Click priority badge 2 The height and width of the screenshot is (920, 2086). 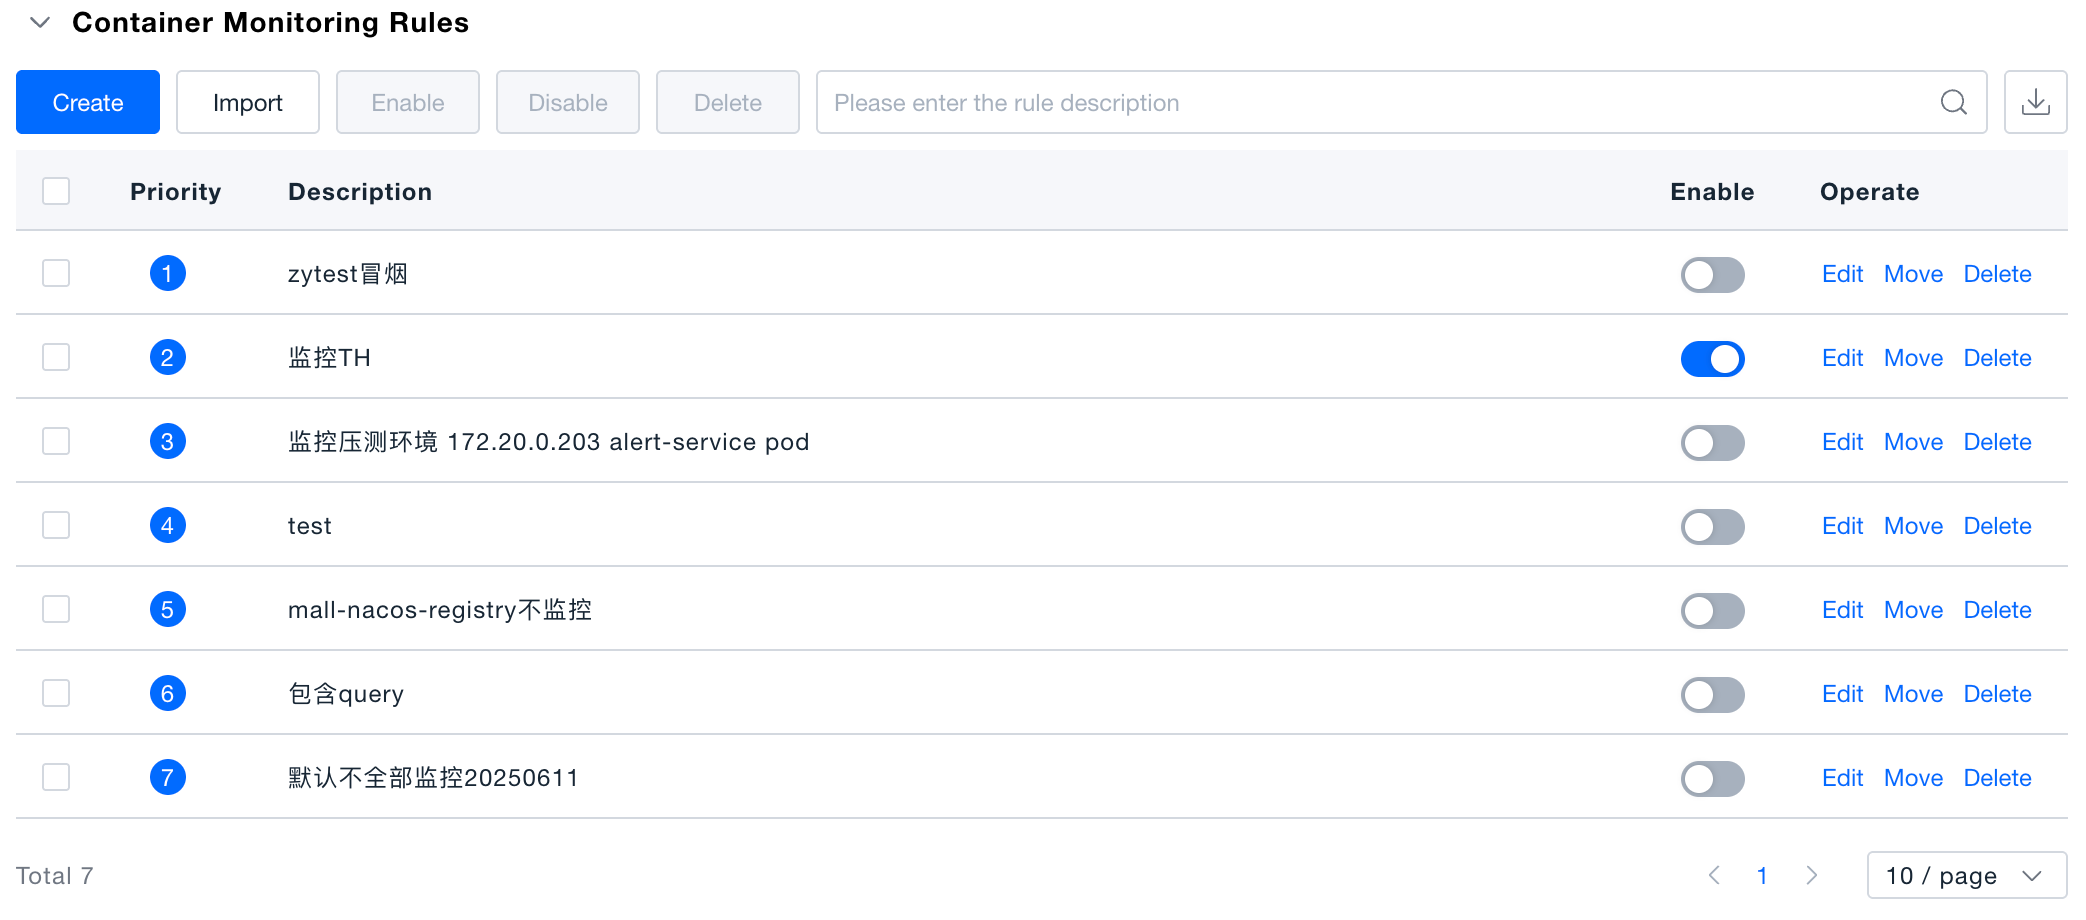pos(167,357)
